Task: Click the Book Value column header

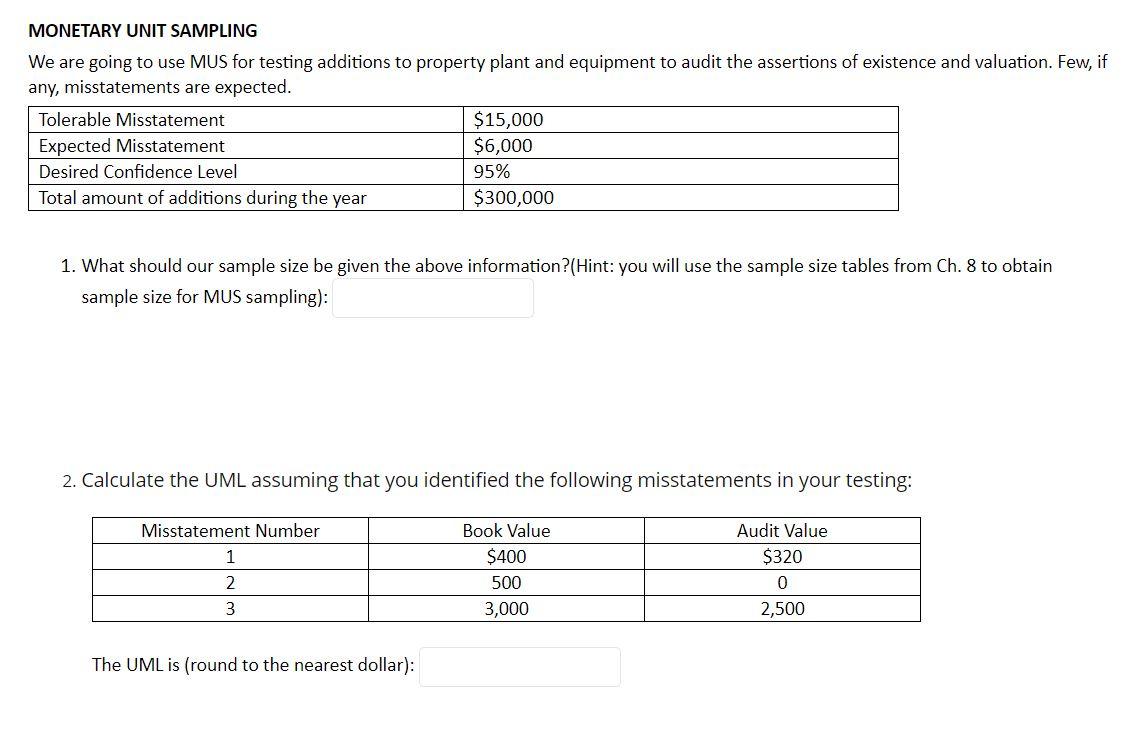Action: pos(506,531)
